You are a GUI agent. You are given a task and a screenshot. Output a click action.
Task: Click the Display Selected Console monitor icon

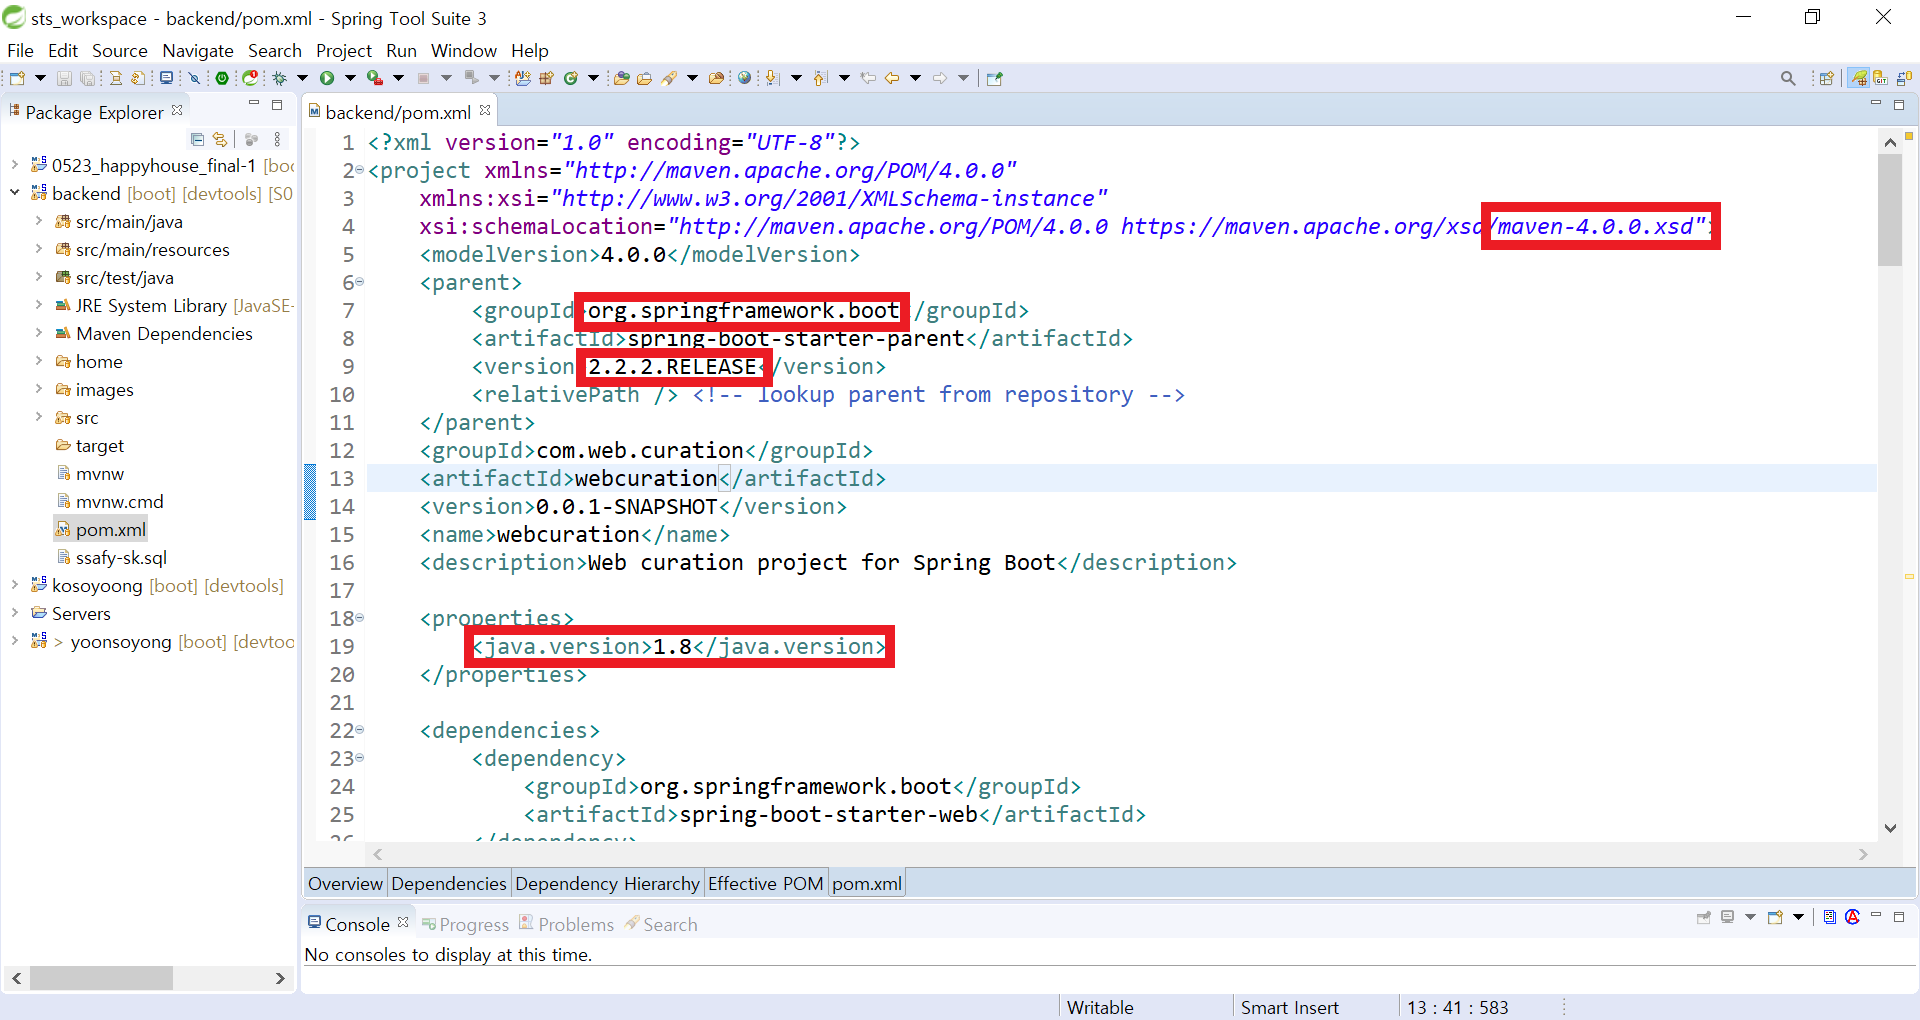click(x=1727, y=917)
